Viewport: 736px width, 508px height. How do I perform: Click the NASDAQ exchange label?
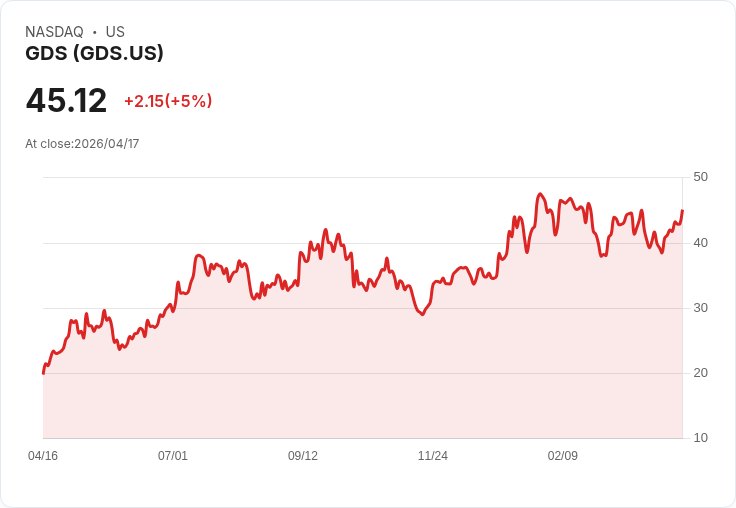(x=54, y=32)
